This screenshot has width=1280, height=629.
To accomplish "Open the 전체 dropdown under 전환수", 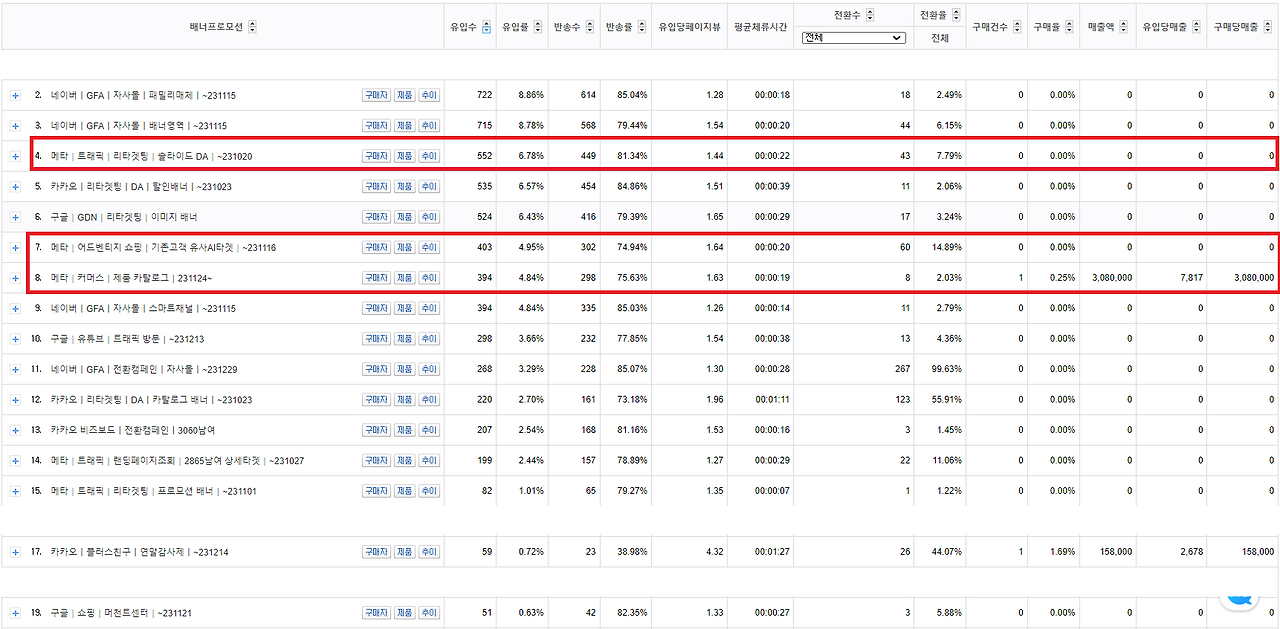I will point(854,38).
